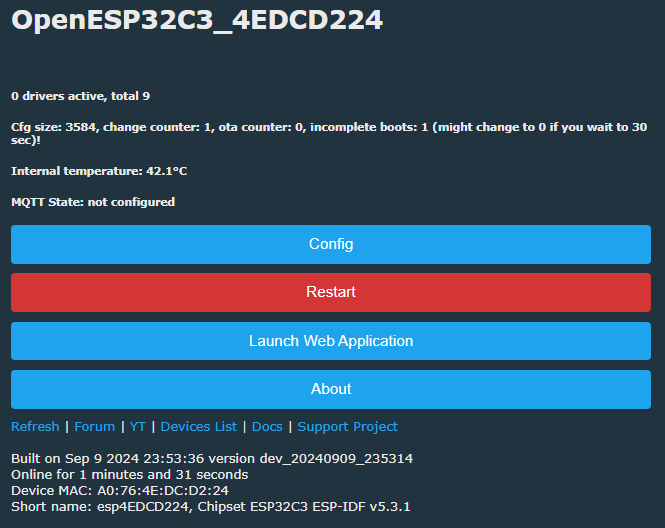
Task: Click the 'Online for 1 minutes' uptime line
Action: click(x=130, y=474)
